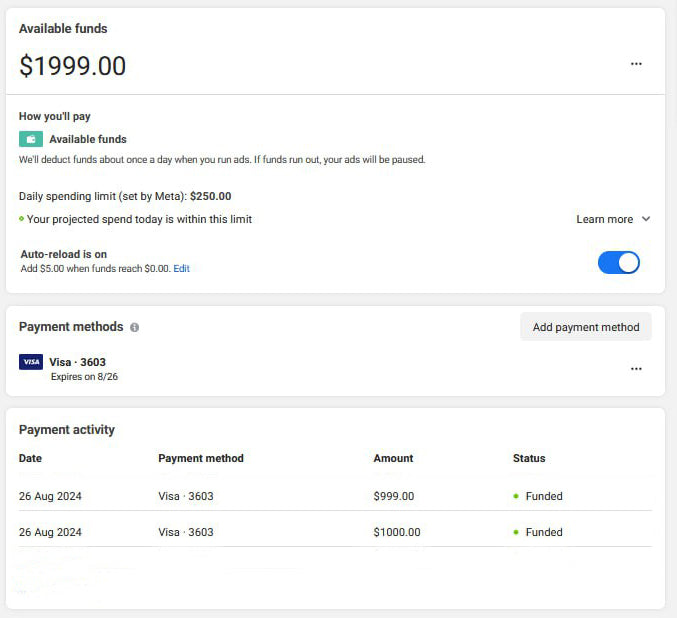Edit the auto-reload amount settings
Image resolution: width=677 pixels, height=618 pixels.
point(181,269)
